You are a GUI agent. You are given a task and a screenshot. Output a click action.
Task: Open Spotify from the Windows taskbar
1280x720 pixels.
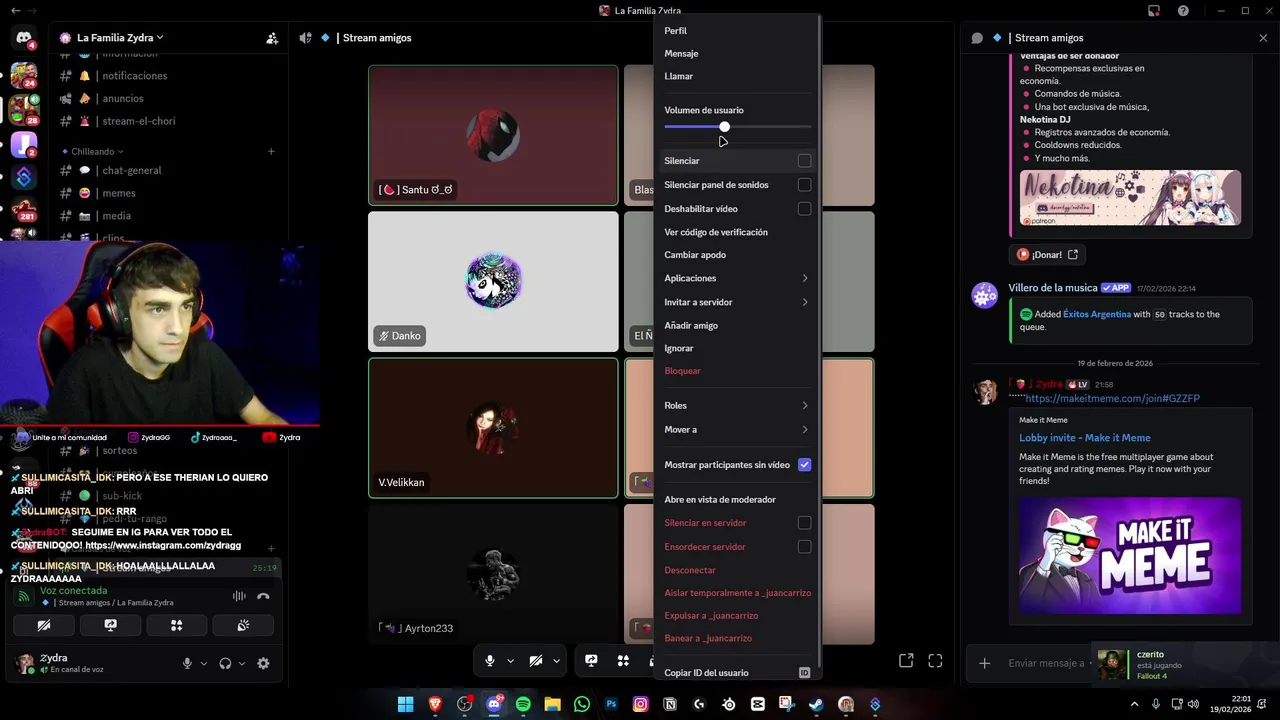pos(523,704)
